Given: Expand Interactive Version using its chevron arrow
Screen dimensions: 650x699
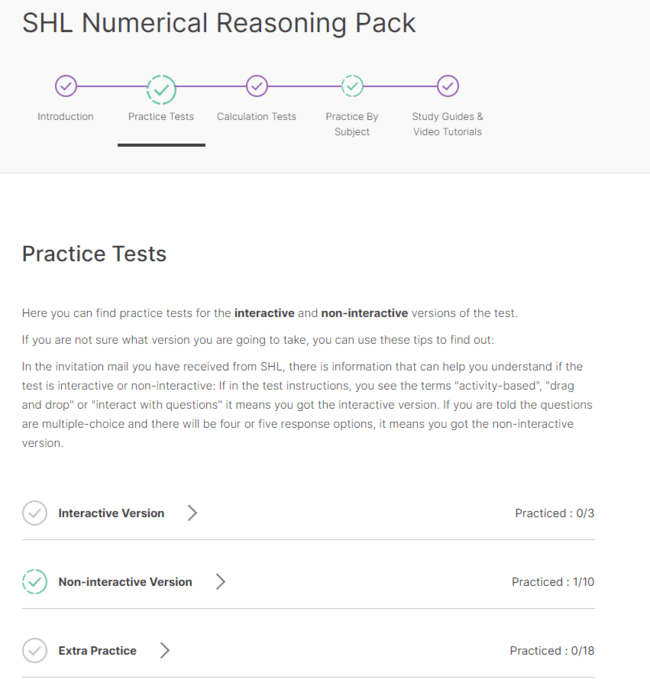Looking at the screenshot, I should point(192,513).
